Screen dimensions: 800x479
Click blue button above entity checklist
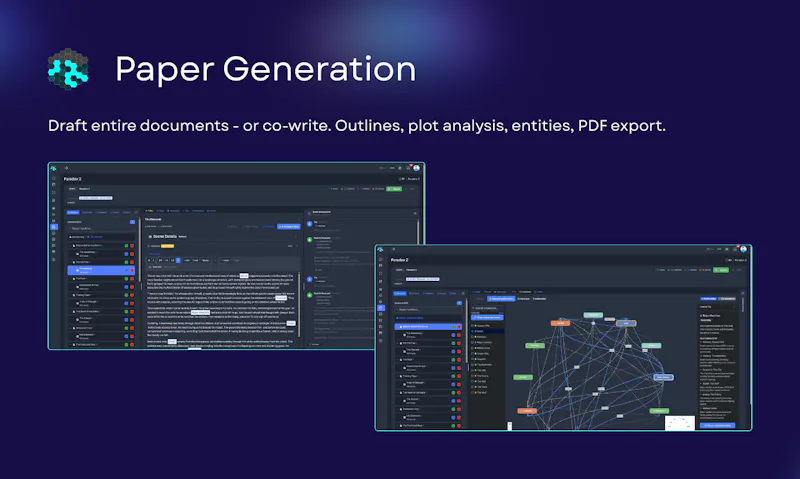pos(487,317)
